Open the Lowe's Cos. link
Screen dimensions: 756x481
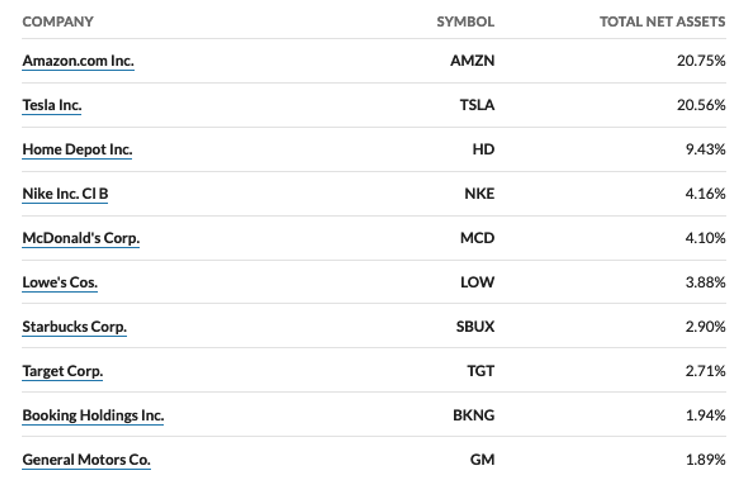[x=60, y=283]
